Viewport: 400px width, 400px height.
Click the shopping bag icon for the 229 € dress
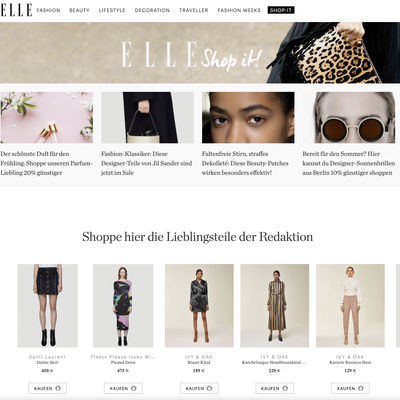[285, 388]
